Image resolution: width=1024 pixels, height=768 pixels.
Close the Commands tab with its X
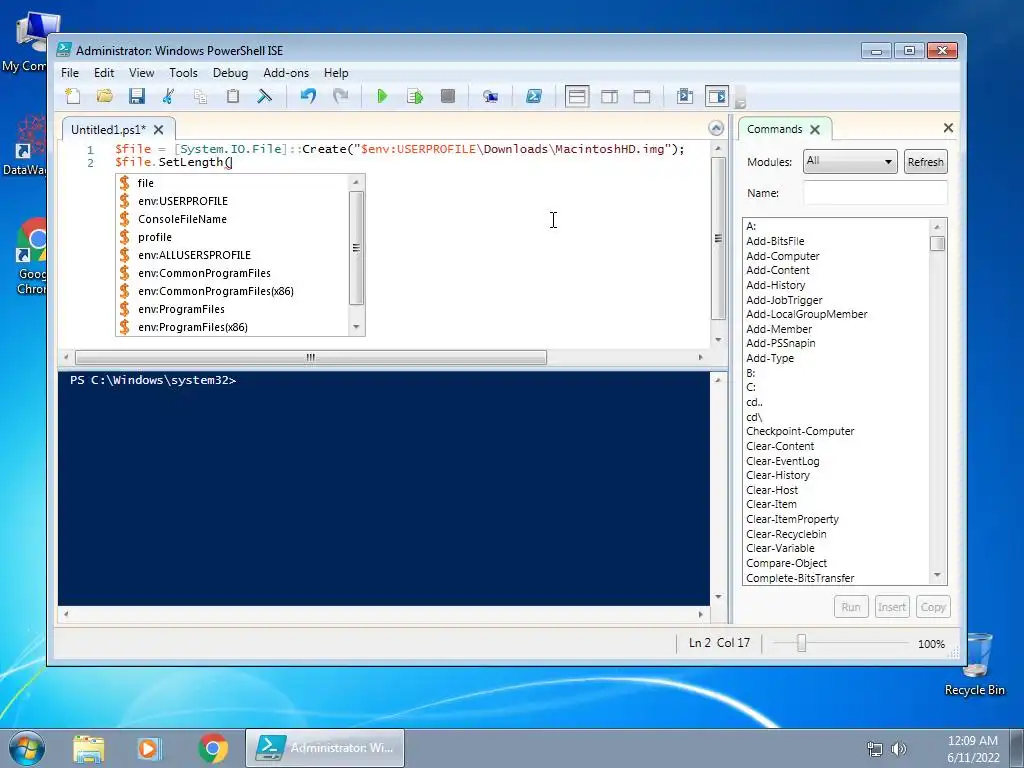pyautogui.click(x=815, y=129)
